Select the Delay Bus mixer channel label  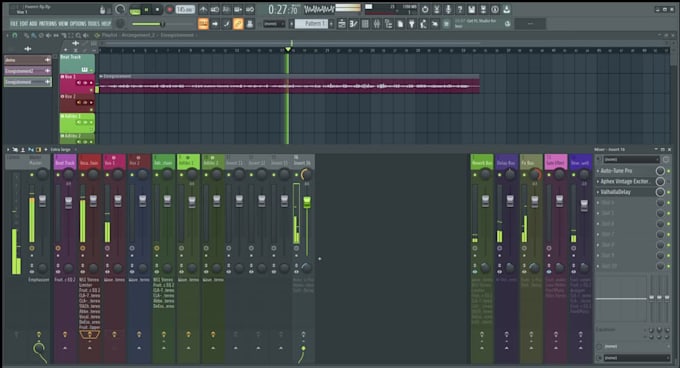pos(507,163)
